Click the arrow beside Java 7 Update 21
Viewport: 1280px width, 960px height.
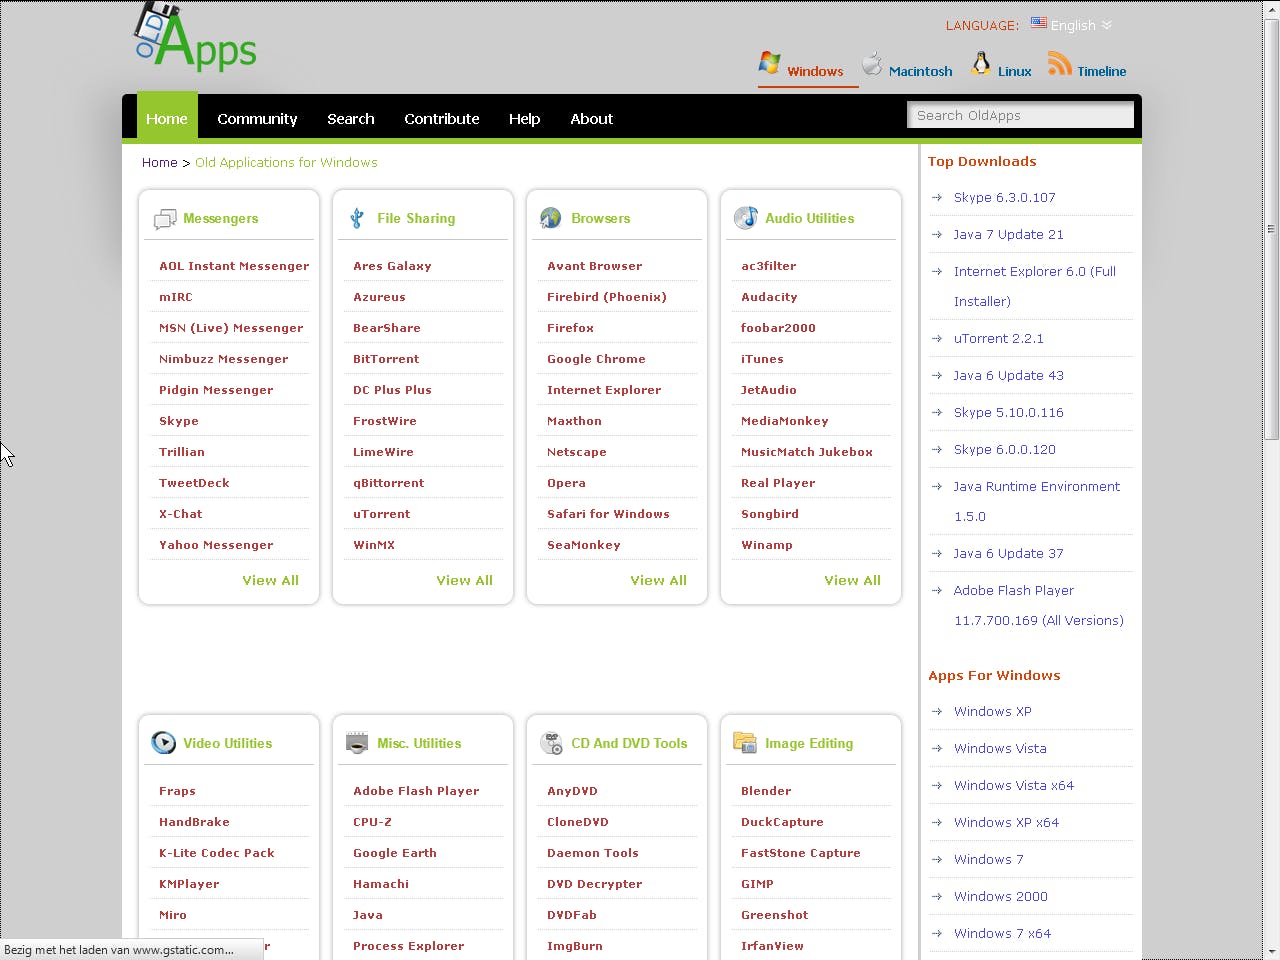(937, 235)
